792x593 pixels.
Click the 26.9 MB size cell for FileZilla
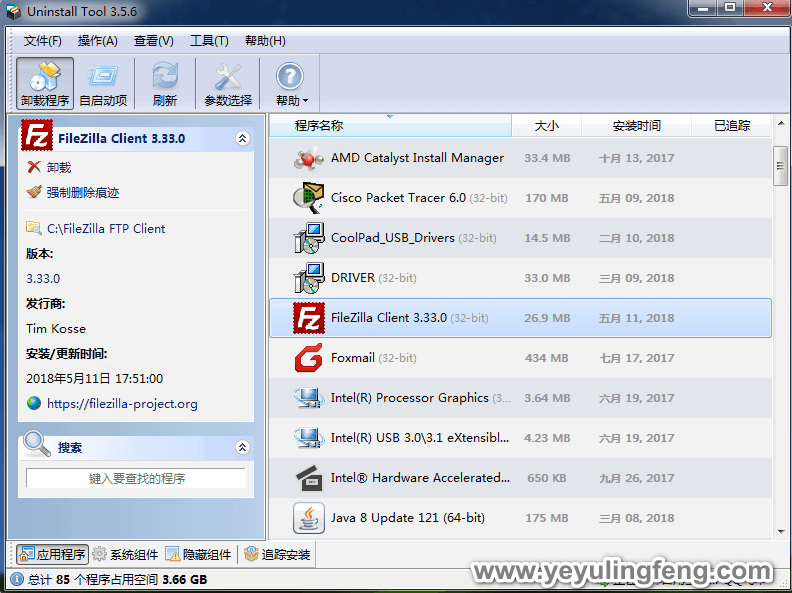point(547,318)
